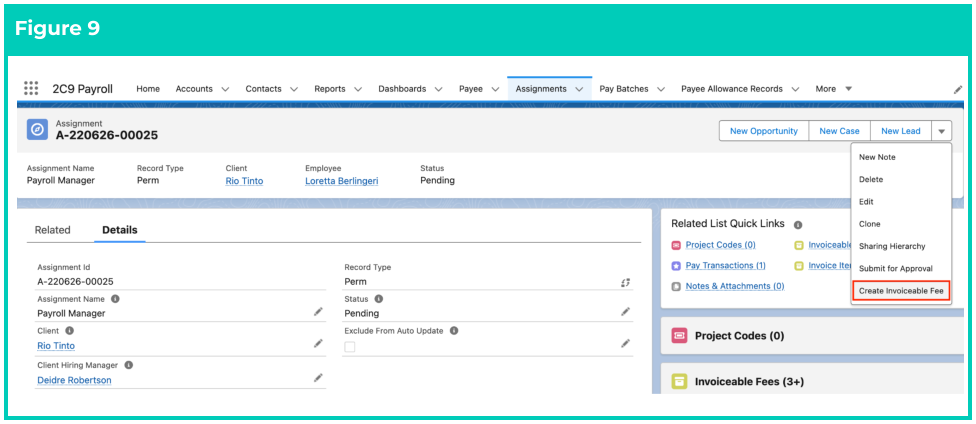The width and height of the screenshot is (976, 424).
Task: Expand Payee Allowance Records dropdown chevron
Action: click(795, 89)
